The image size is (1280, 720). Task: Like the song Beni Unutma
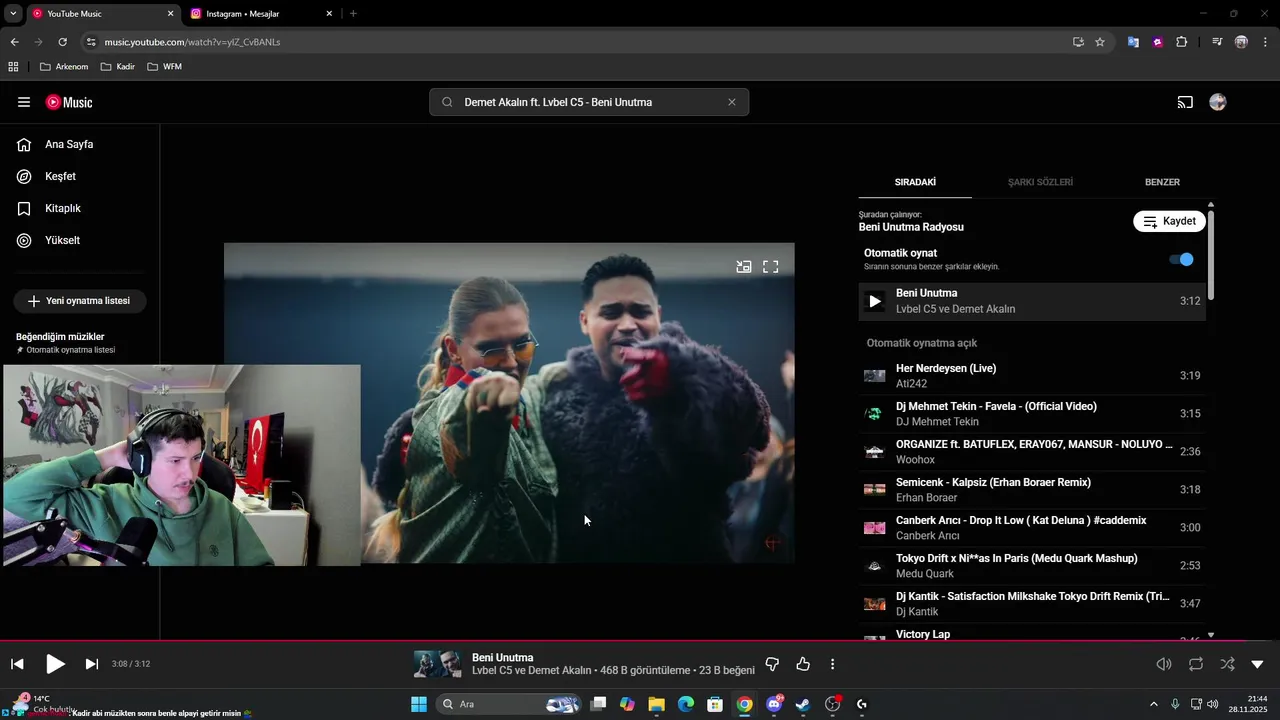(x=803, y=664)
